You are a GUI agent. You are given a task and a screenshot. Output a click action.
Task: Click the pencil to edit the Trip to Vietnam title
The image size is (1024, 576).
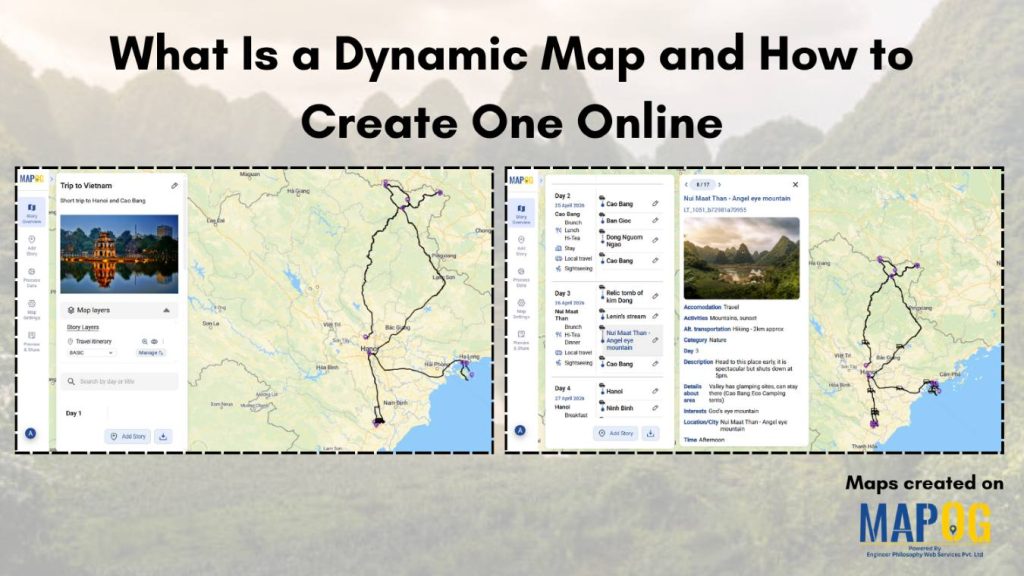[x=174, y=184]
